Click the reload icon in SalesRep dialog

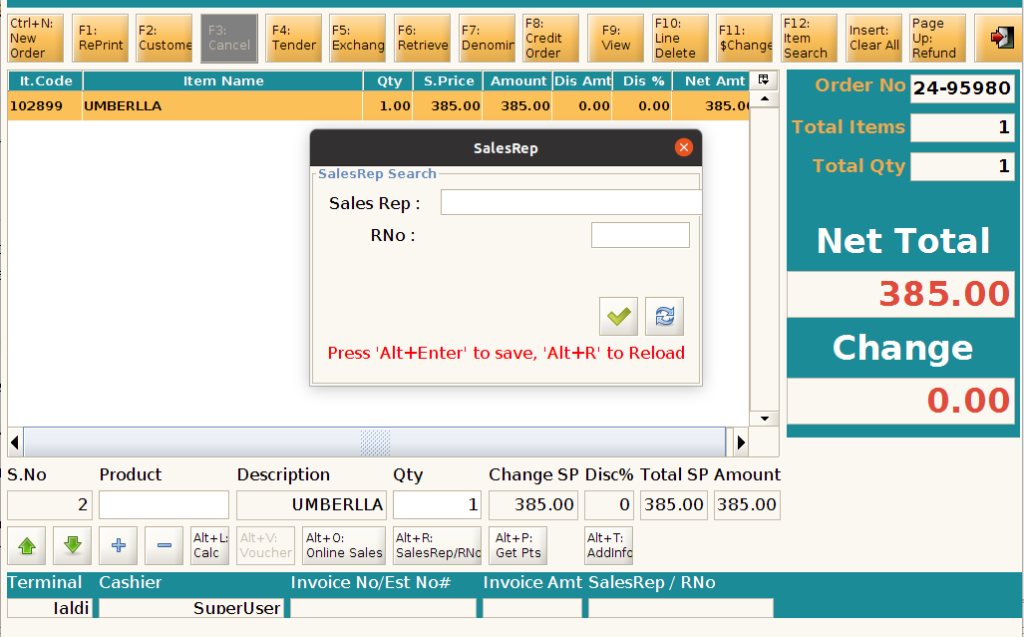point(664,316)
